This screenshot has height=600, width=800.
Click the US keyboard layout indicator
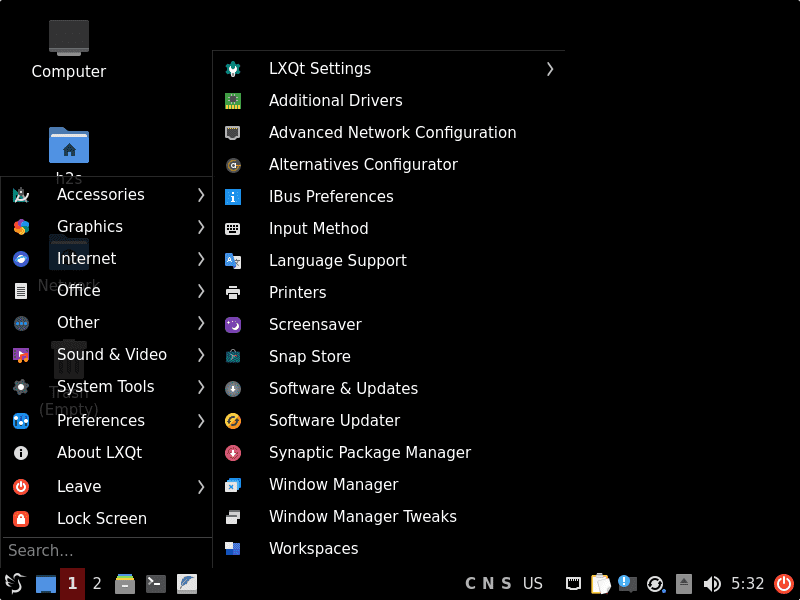532,584
